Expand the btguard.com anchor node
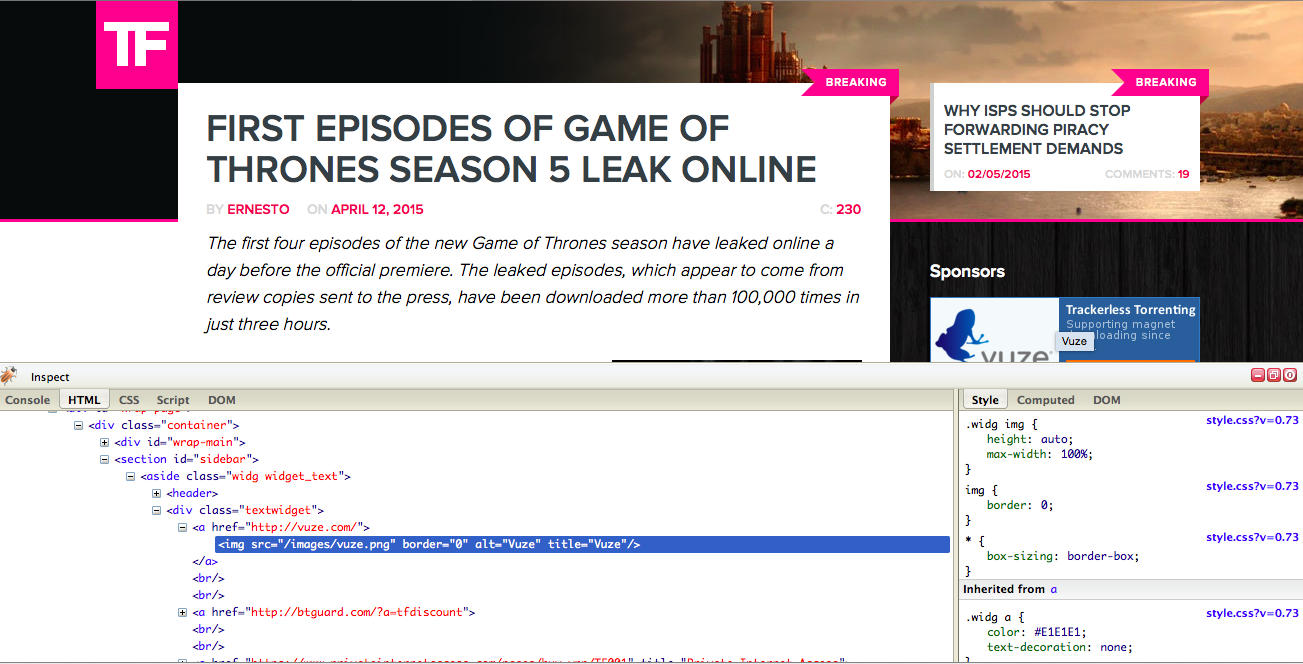The height and width of the screenshot is (664, 1303). click(183, 613)
